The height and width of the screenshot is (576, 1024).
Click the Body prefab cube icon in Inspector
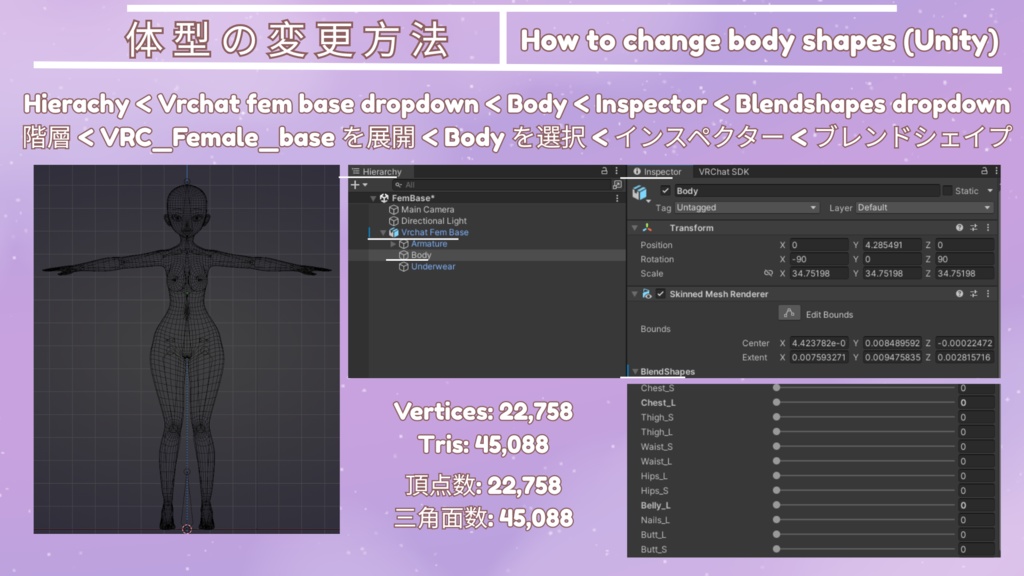point(640,189)
